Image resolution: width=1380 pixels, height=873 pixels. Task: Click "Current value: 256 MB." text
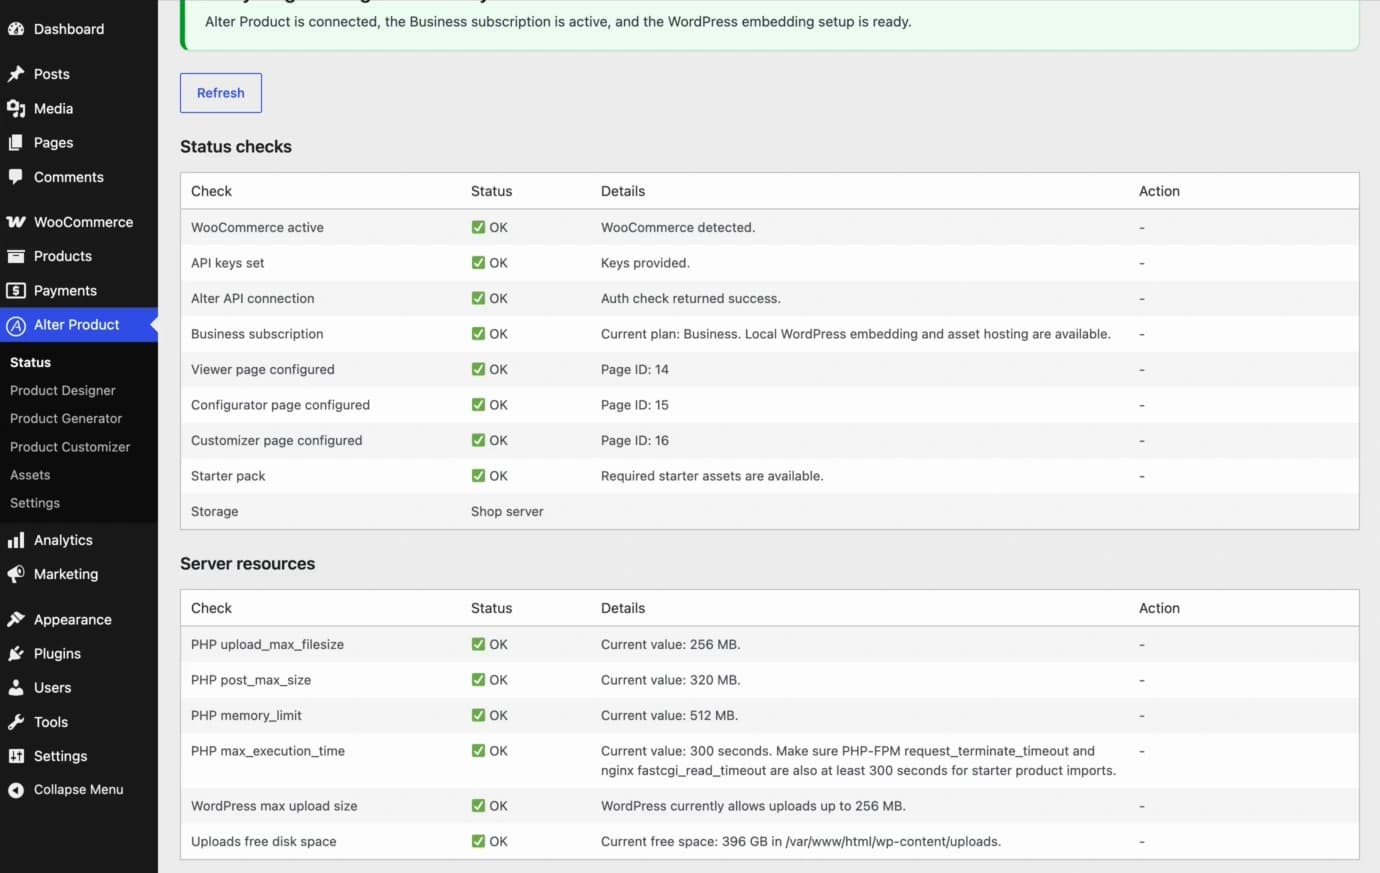click(671, 645)
